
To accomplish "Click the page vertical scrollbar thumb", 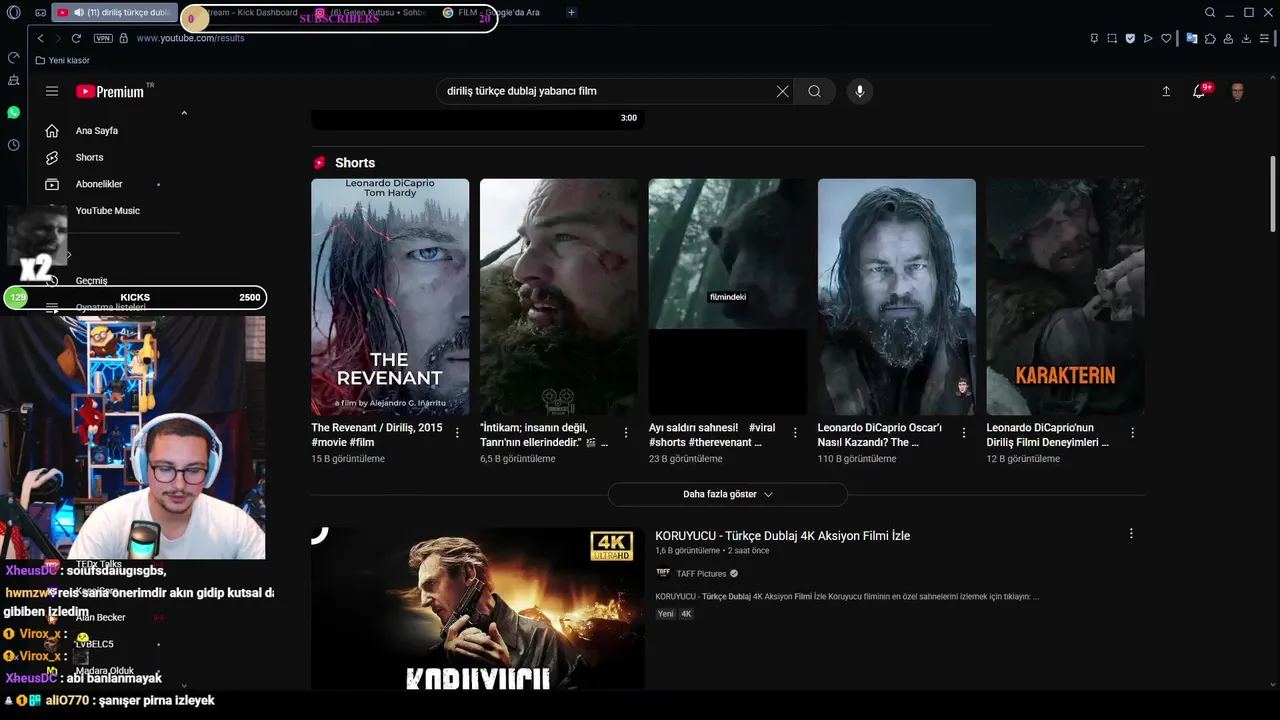I will 1273,195.
